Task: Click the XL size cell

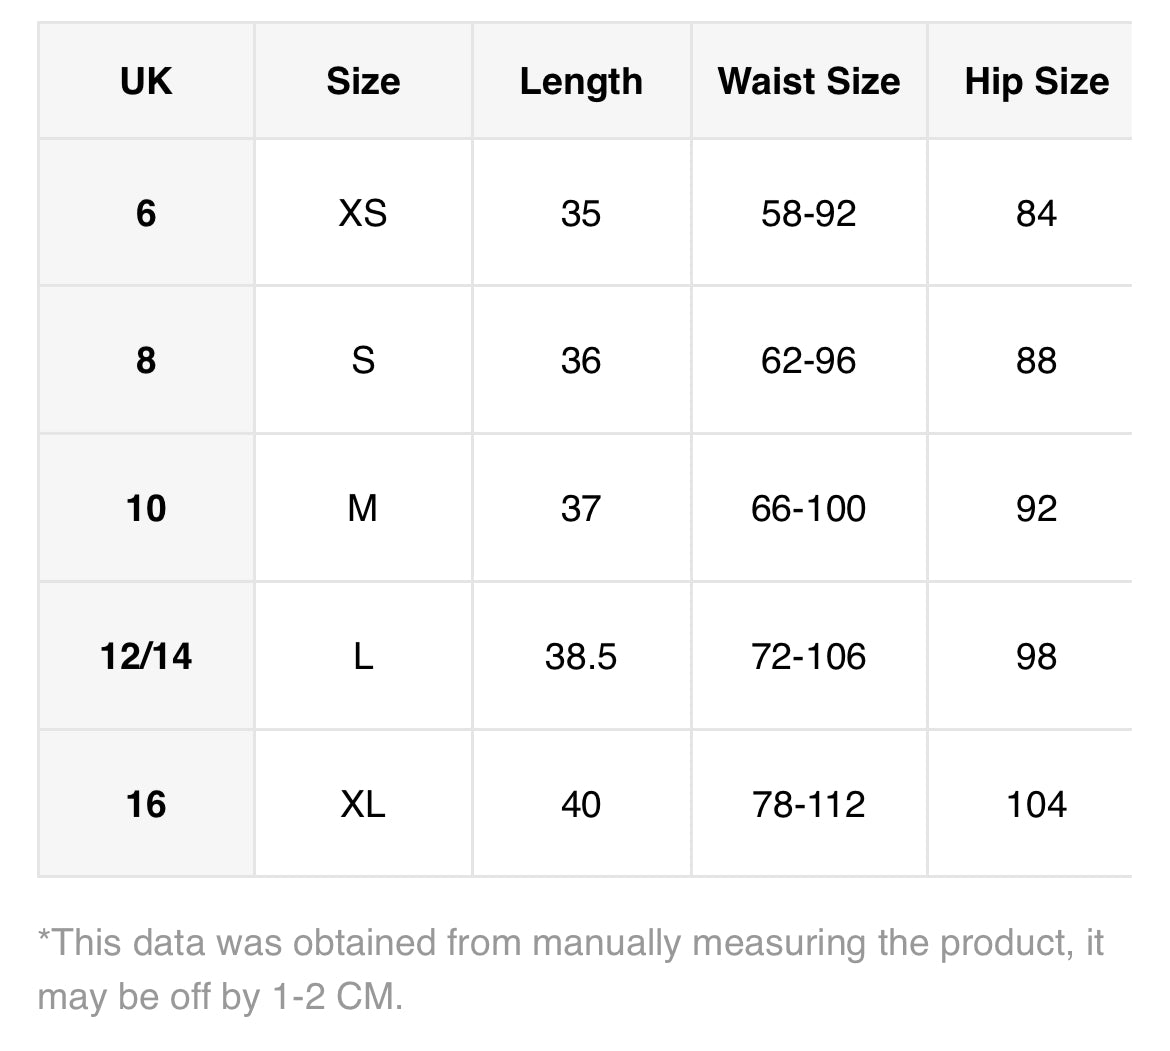Action: 363,804
